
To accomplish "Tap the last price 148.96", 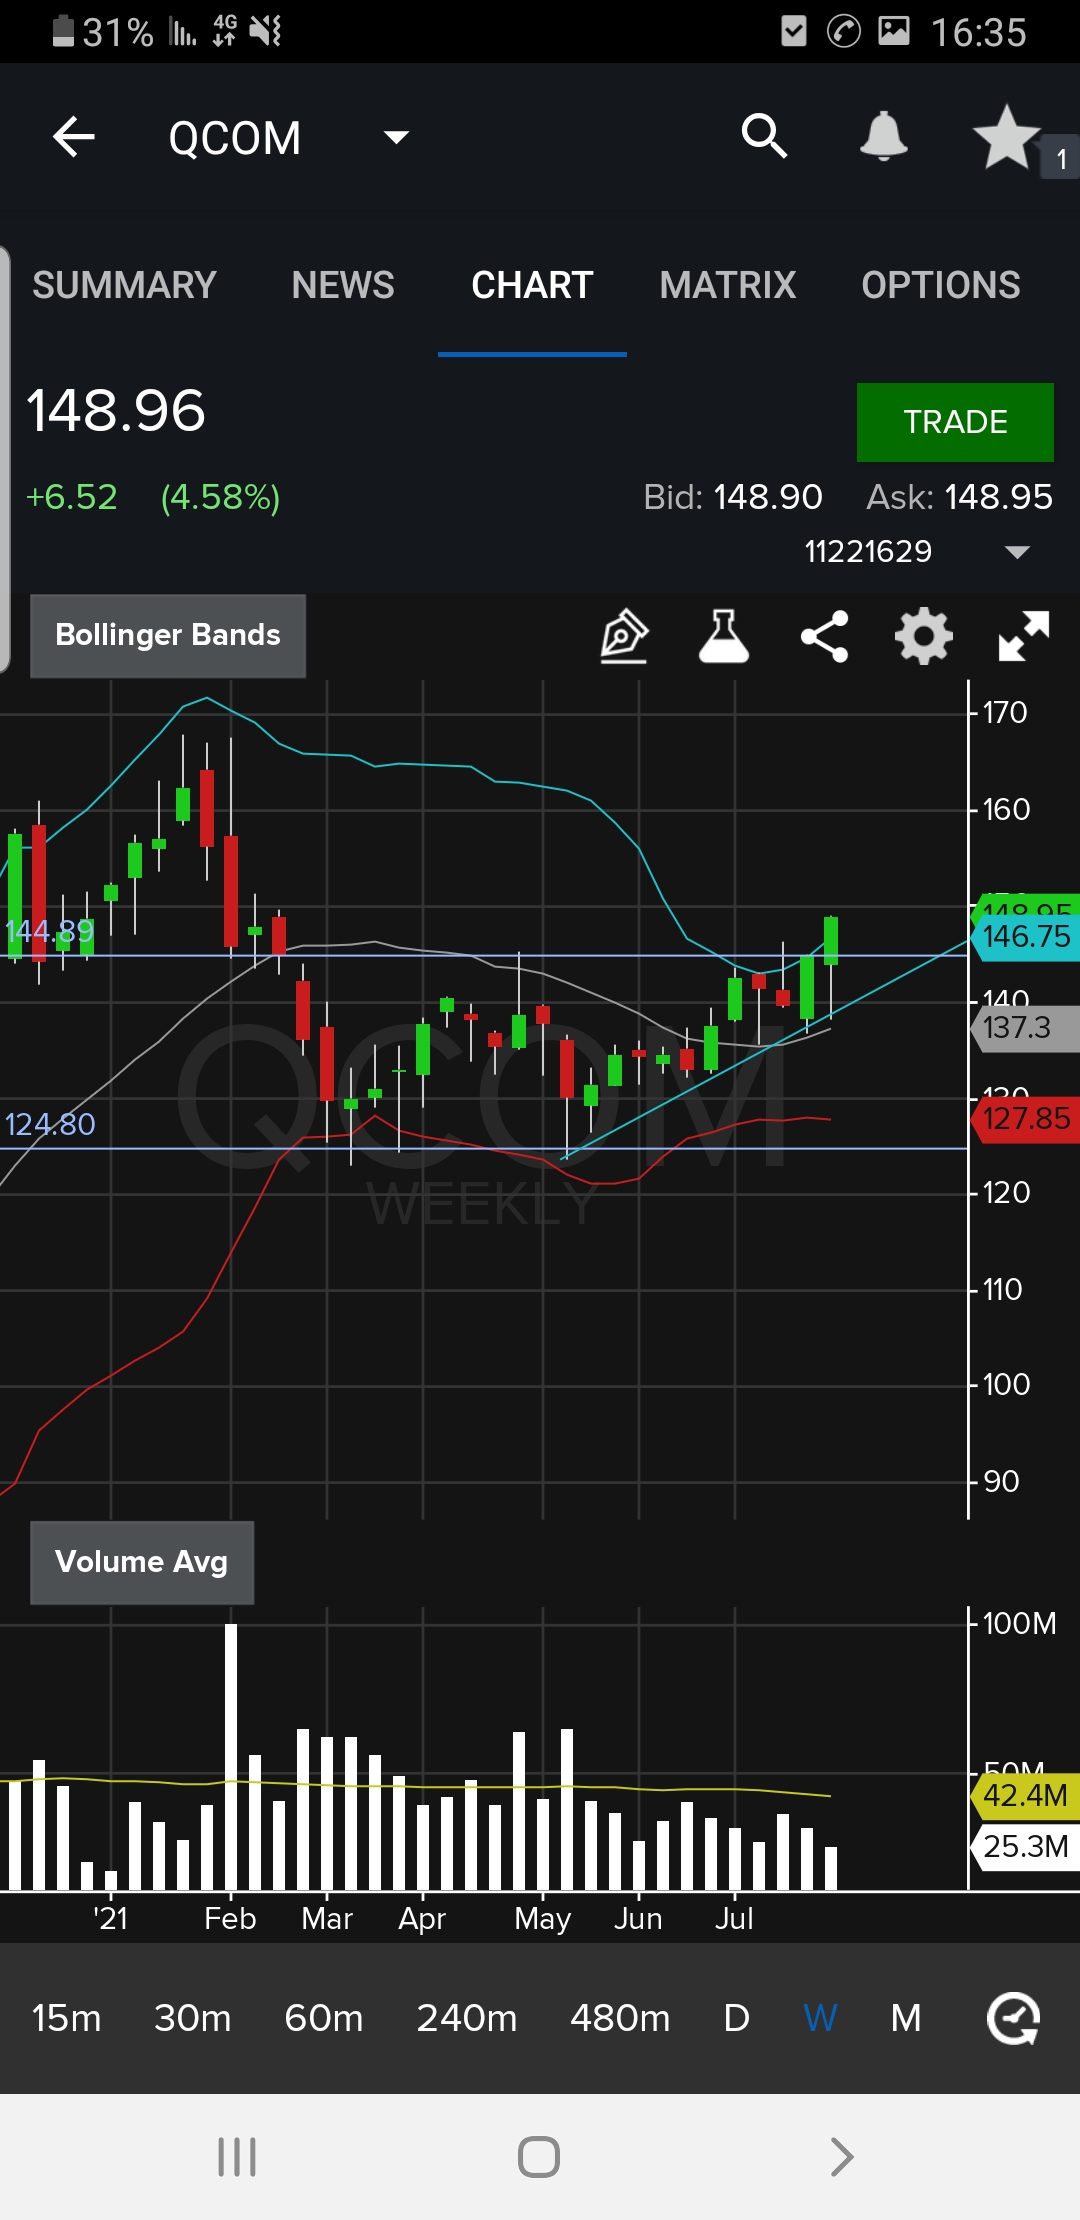I will click(116, 411).
